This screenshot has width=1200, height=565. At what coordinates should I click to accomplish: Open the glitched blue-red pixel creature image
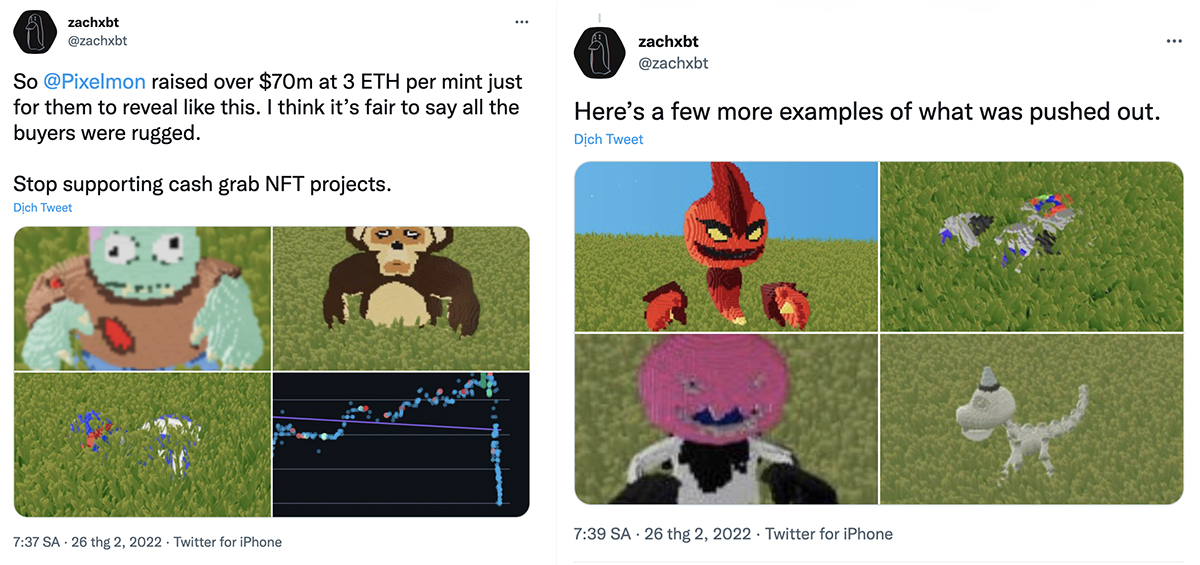pyautogui.click(x=143, y=444)
